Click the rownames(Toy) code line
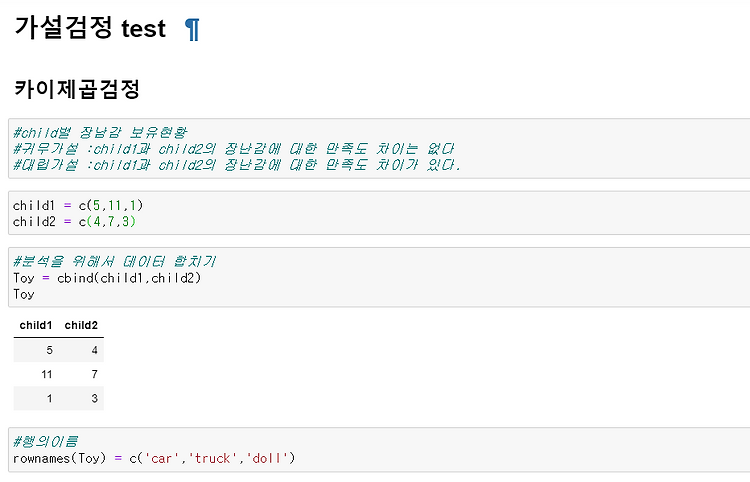Viewport: 750px width, 482px height. 154,458
